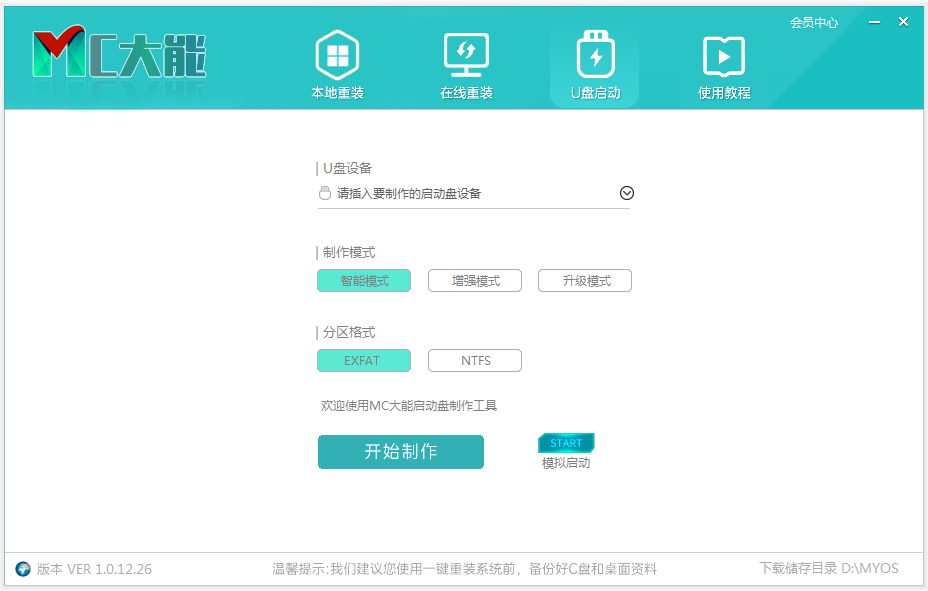The height and width of the screenshot is (591, 928).
Task: Expand the U盘设备 dropdown arrow
Action: pos(627,194)
